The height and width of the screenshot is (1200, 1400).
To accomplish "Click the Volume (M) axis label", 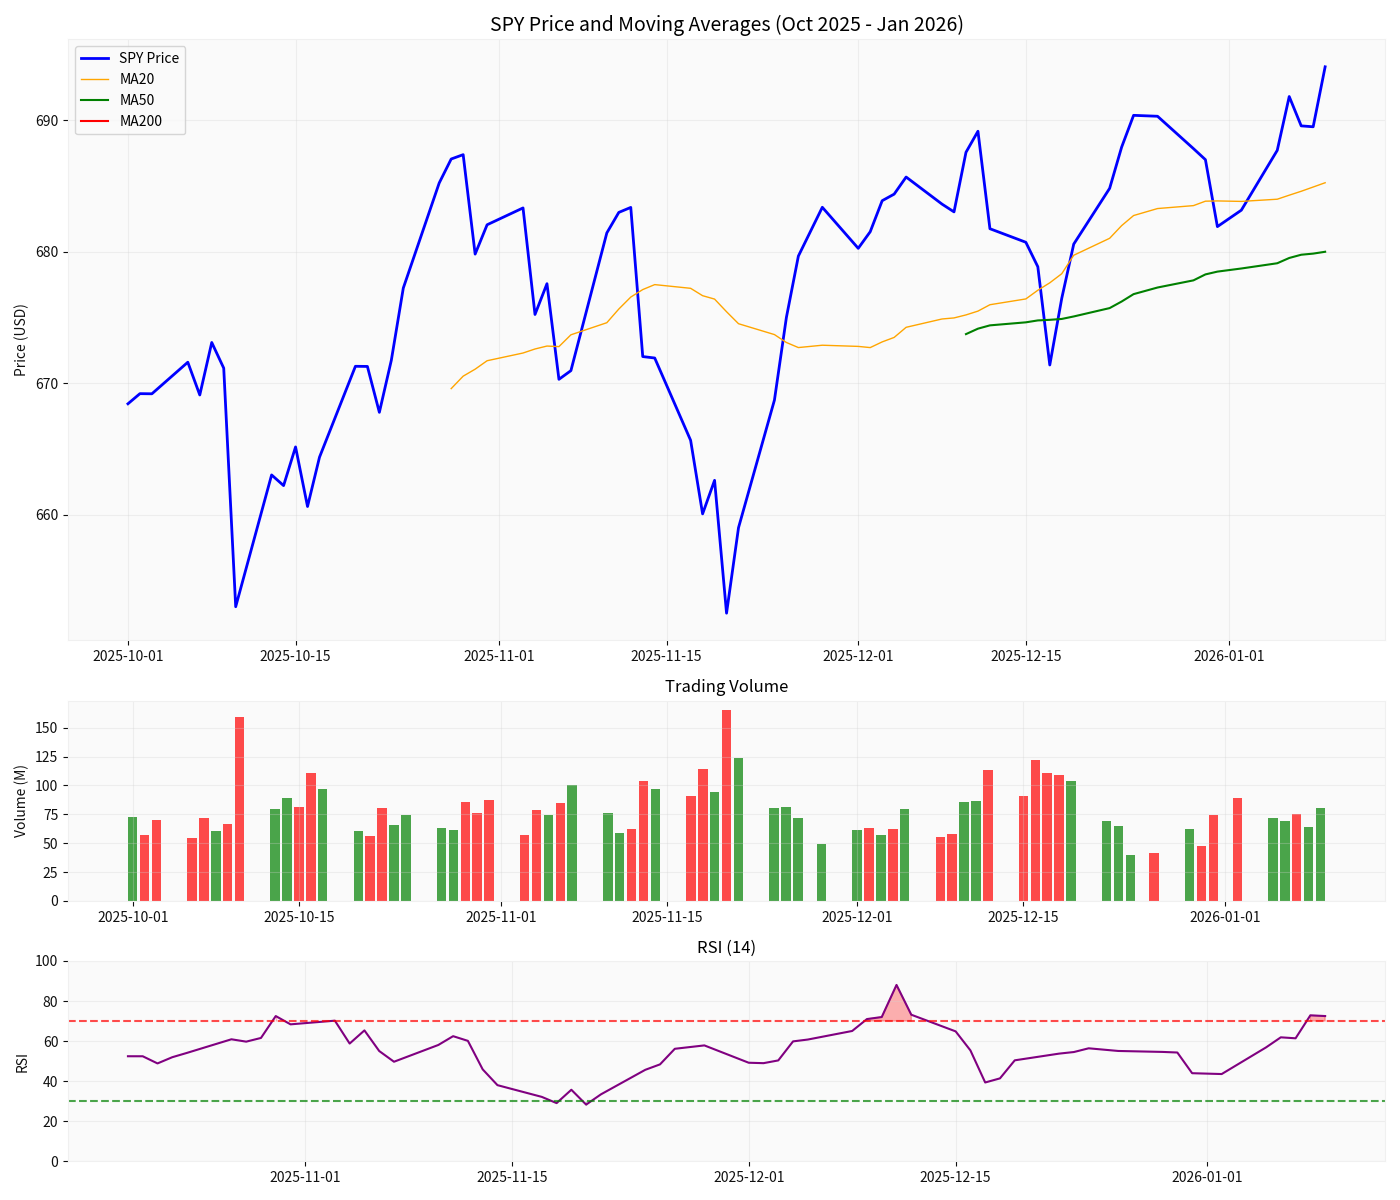I will pyautogui.click(x=22, y=803).
